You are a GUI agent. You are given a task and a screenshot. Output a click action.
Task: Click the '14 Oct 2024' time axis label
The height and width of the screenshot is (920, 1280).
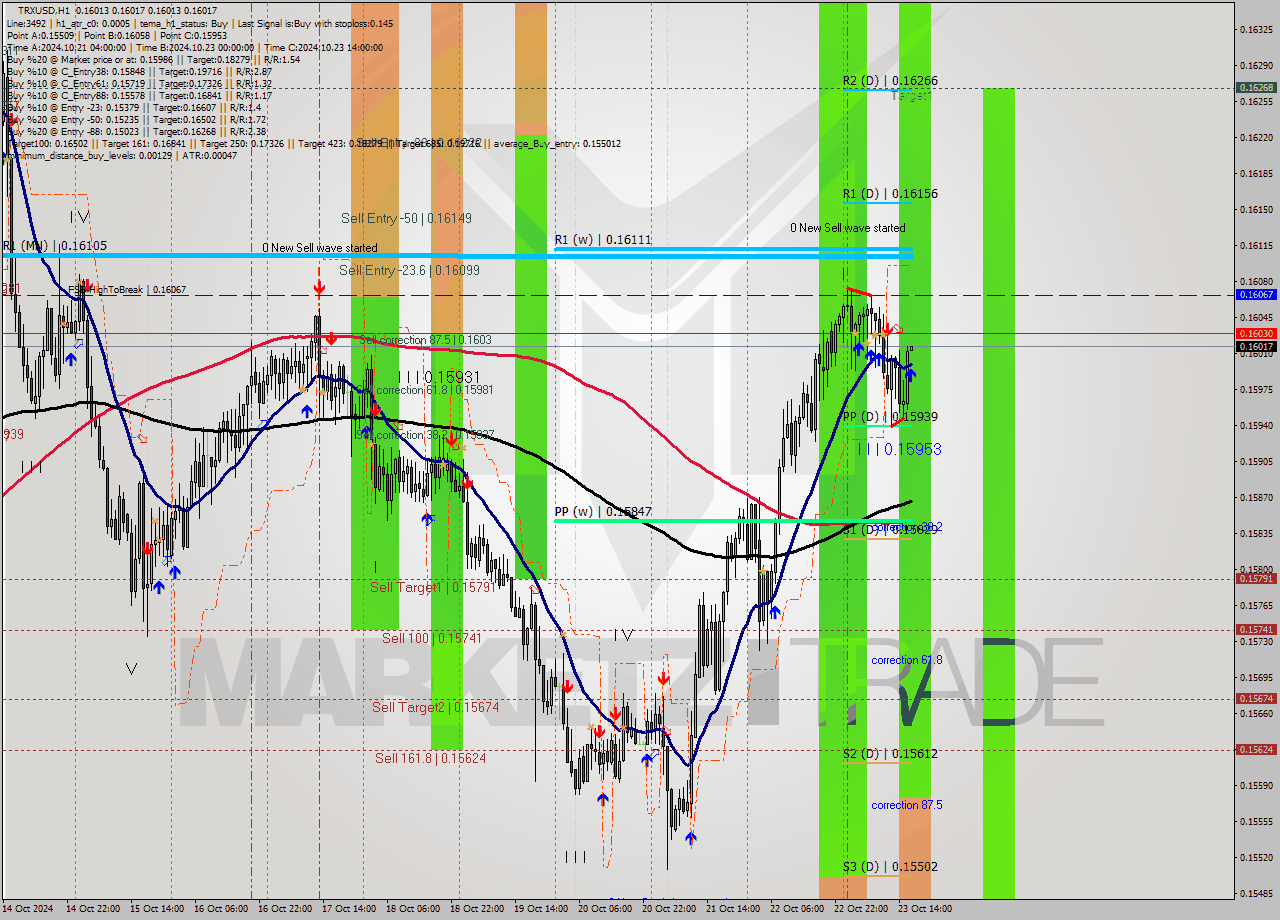27,909
